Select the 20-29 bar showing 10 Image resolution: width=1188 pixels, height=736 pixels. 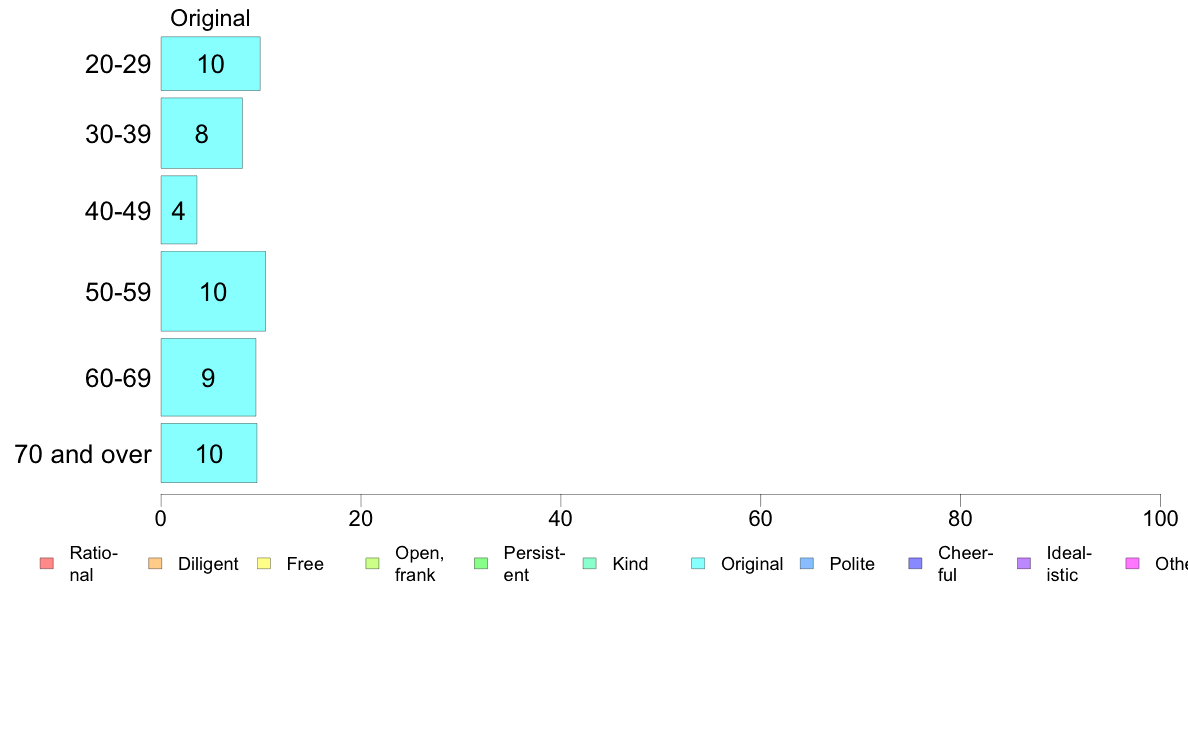(211, 64)
